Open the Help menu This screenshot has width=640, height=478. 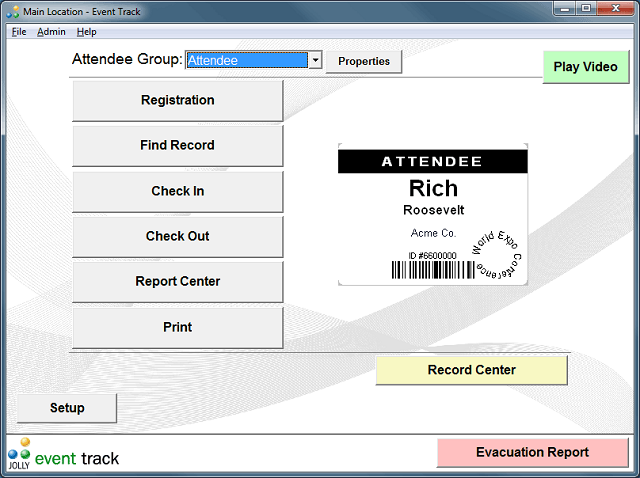(x=87, y=31)
